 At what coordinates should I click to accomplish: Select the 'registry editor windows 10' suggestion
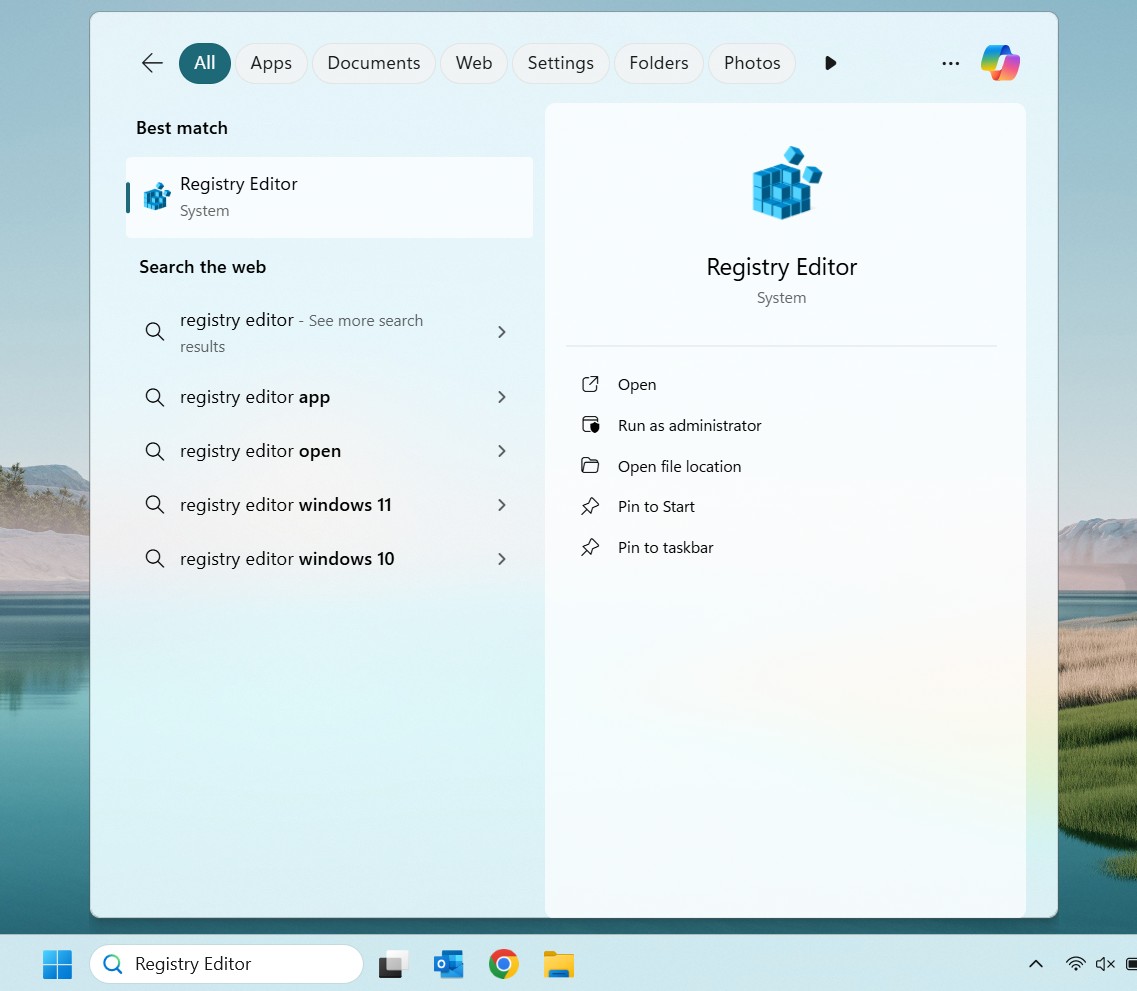pyautogui.click(x=329, y=559)
